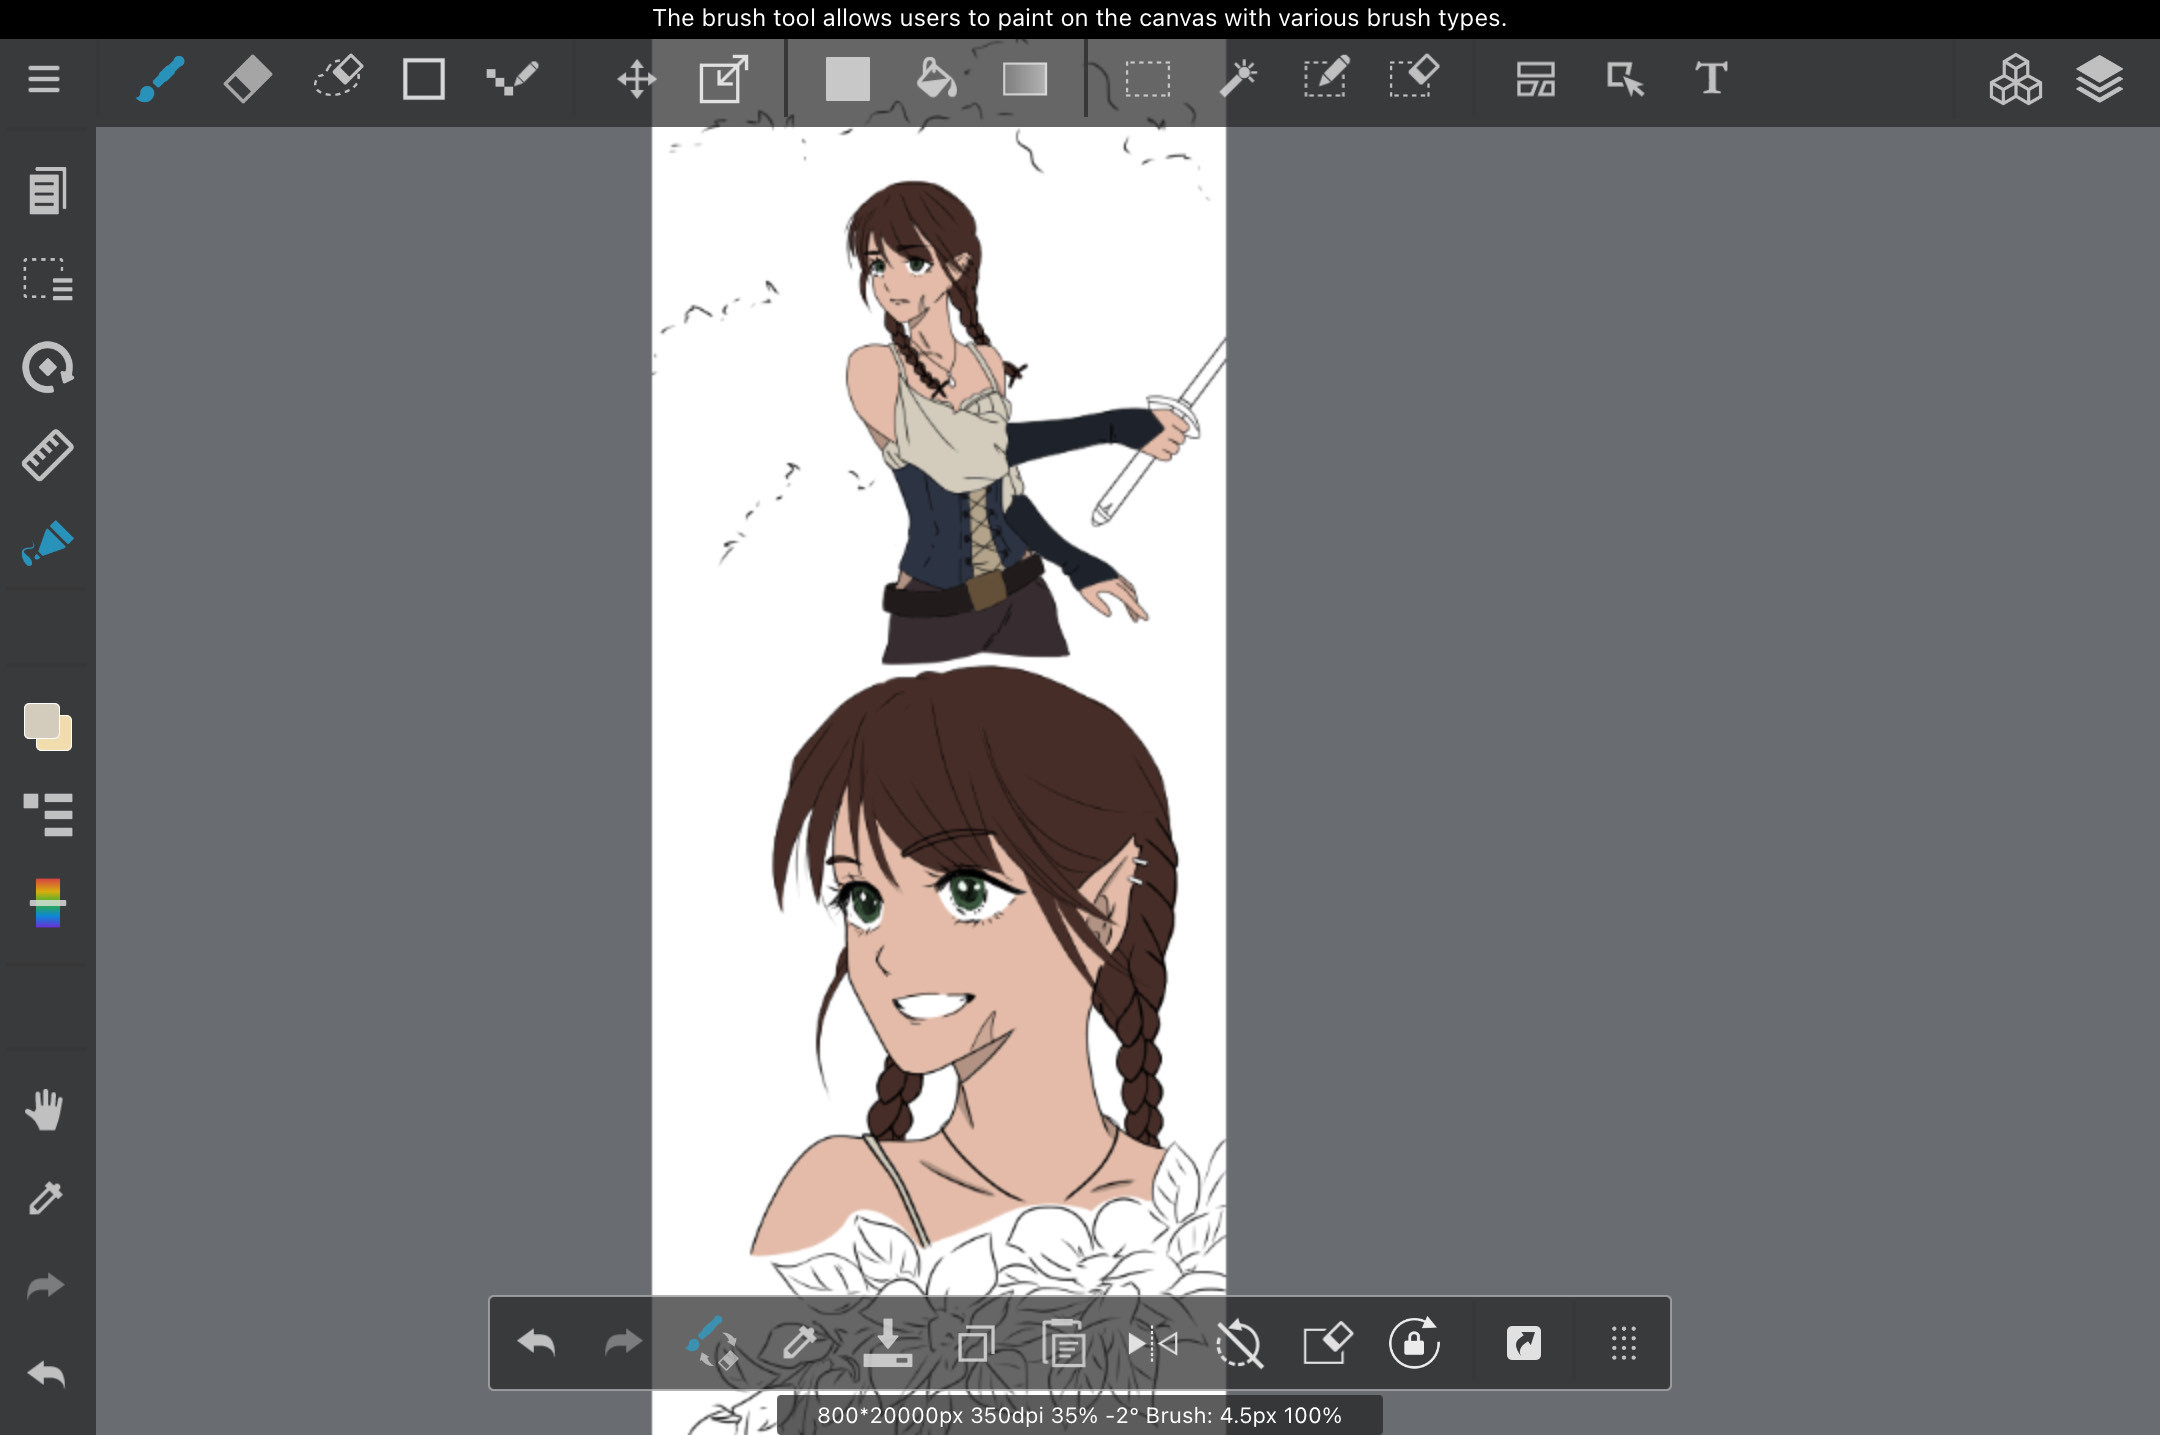
Task: Open the Layers panel
Action: (x=2099, y=79)
